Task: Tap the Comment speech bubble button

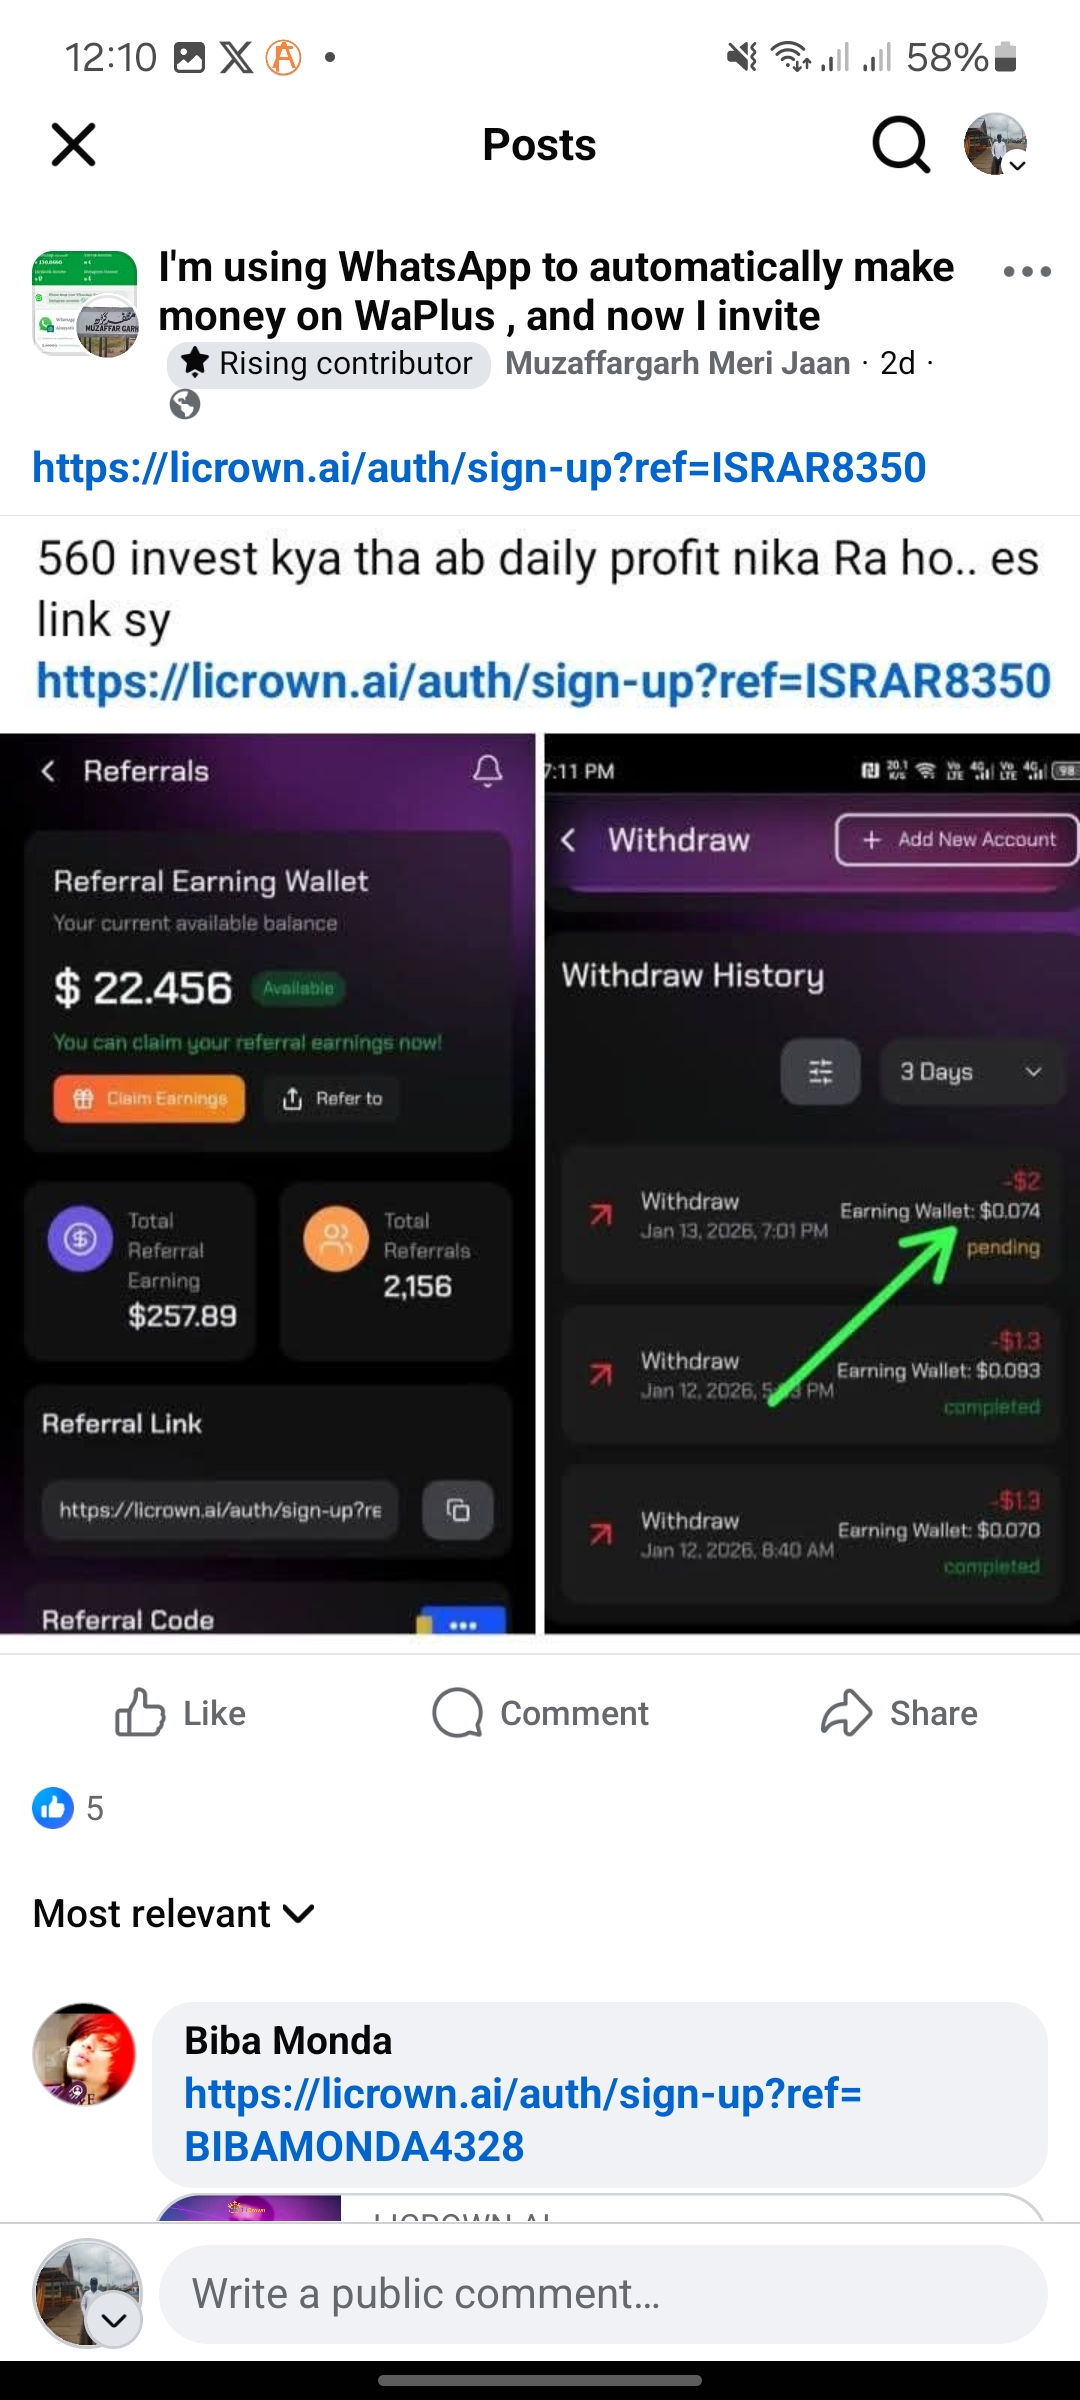Action: pos(540,1713)
